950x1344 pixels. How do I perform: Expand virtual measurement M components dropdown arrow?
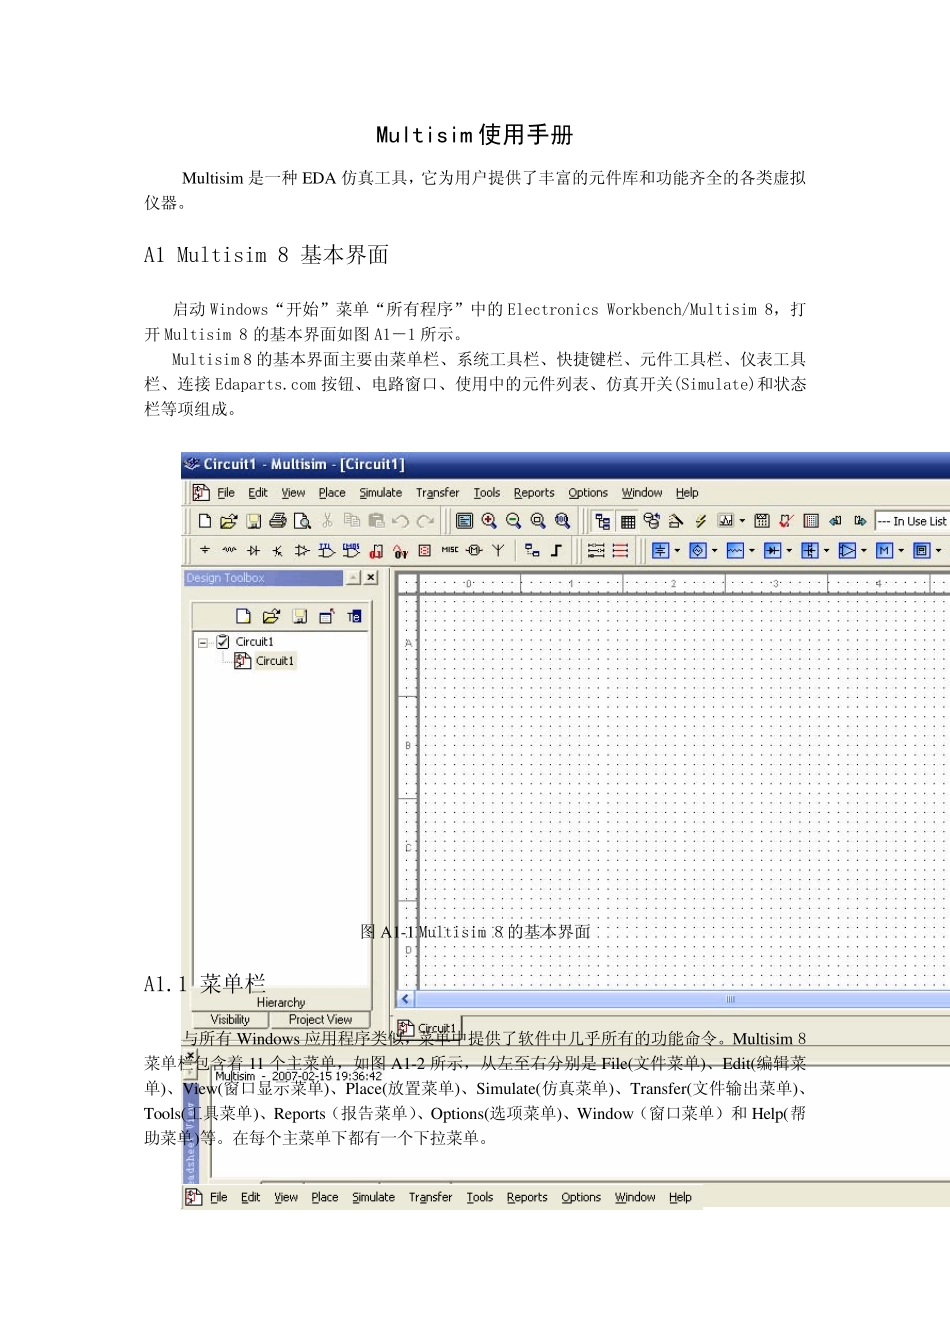[x=901, y=550]
